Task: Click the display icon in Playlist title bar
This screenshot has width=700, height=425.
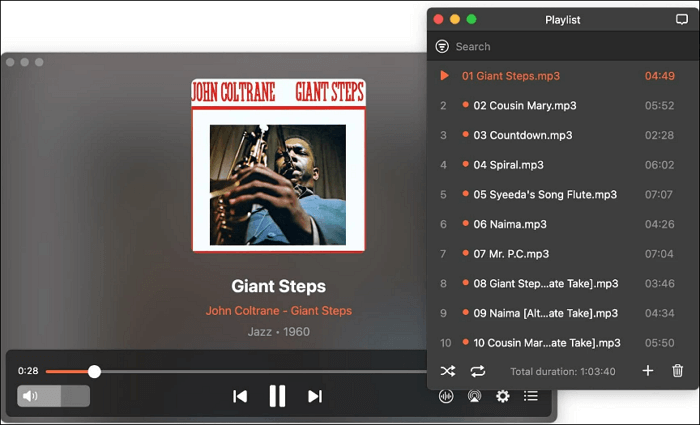Action: click(681, 19)
